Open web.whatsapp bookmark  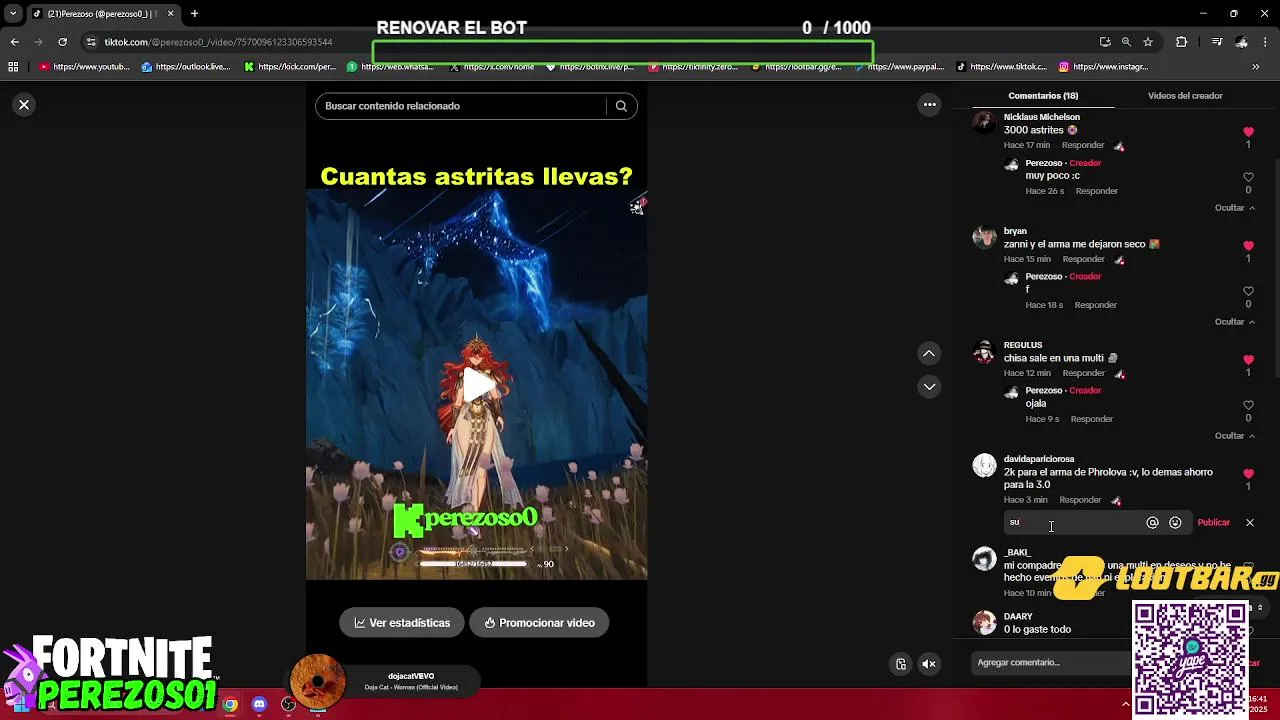[391, 67]
